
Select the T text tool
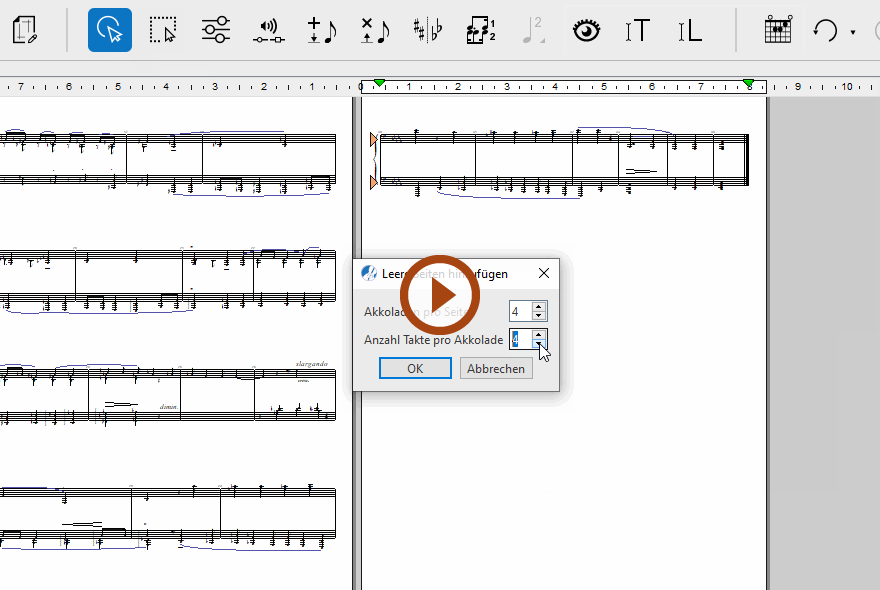(637, 30)
